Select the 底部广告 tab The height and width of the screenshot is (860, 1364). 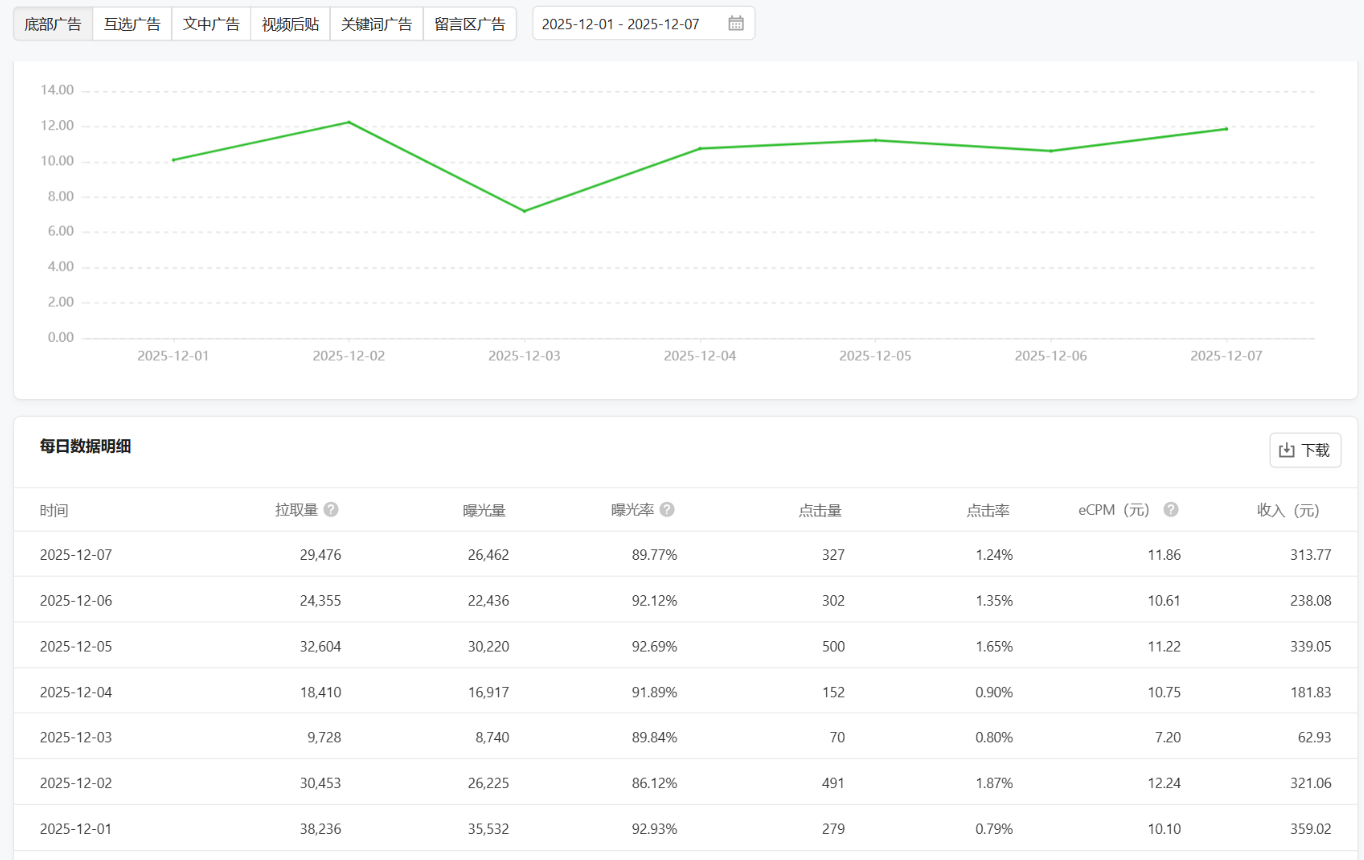pyautogui.click(x=53, y=24)
